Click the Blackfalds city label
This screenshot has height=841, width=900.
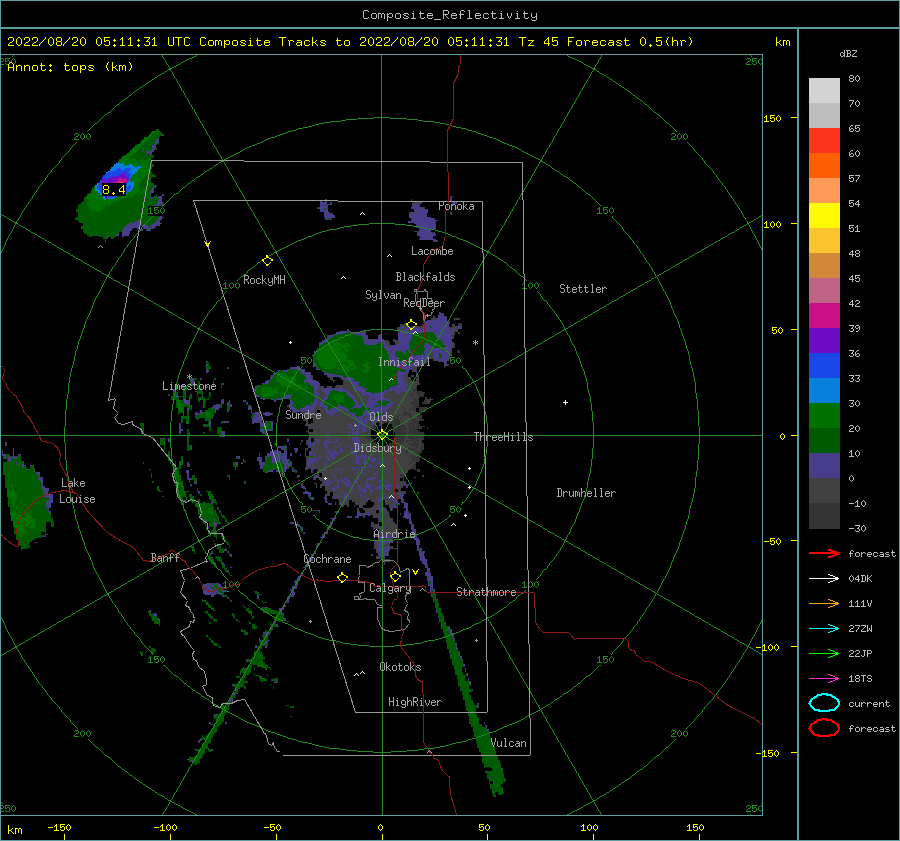[x=425, y=277]
